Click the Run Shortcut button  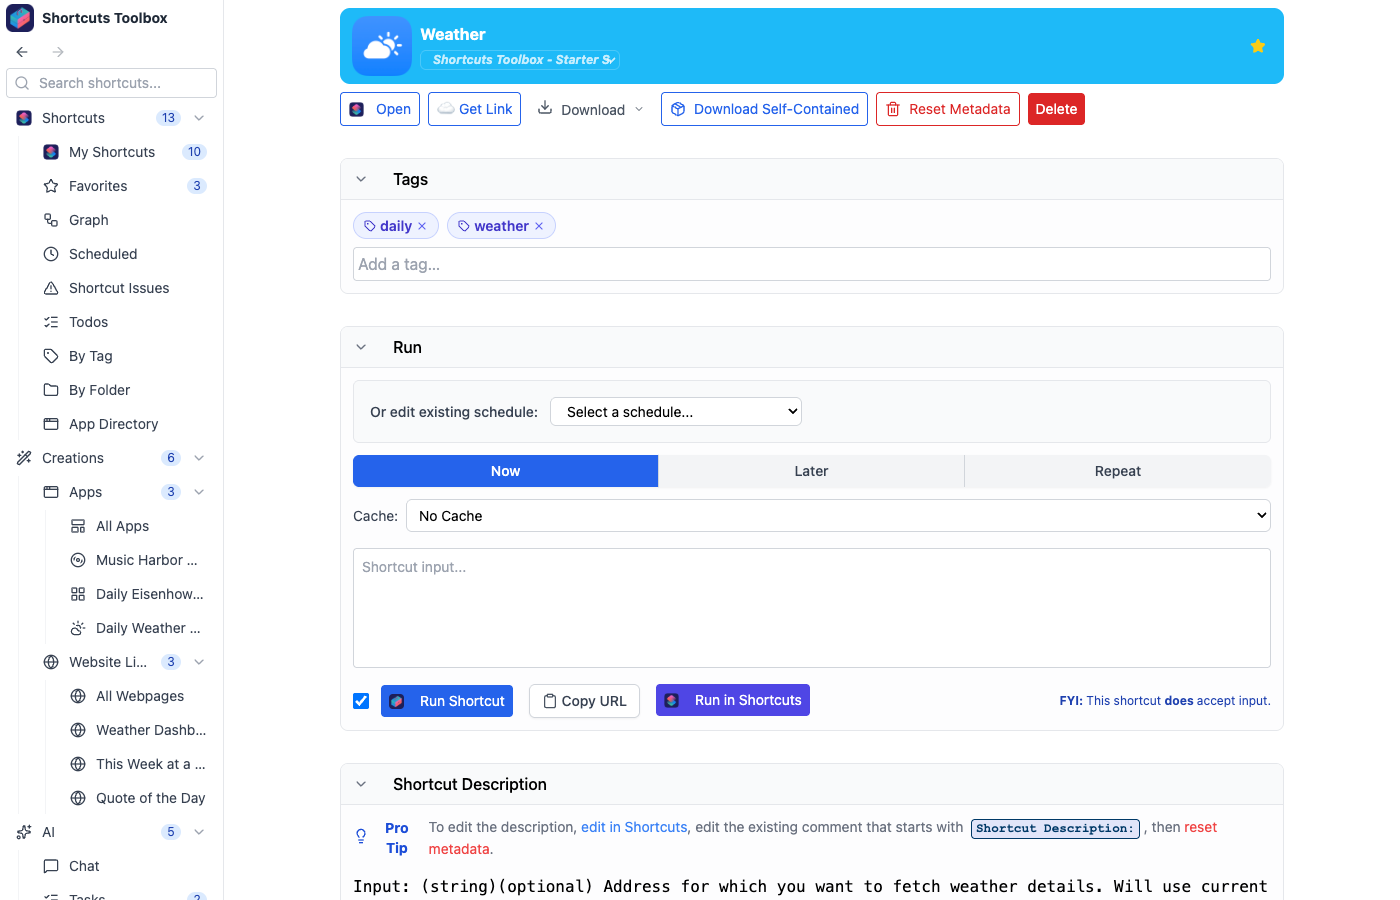(447, 701)
